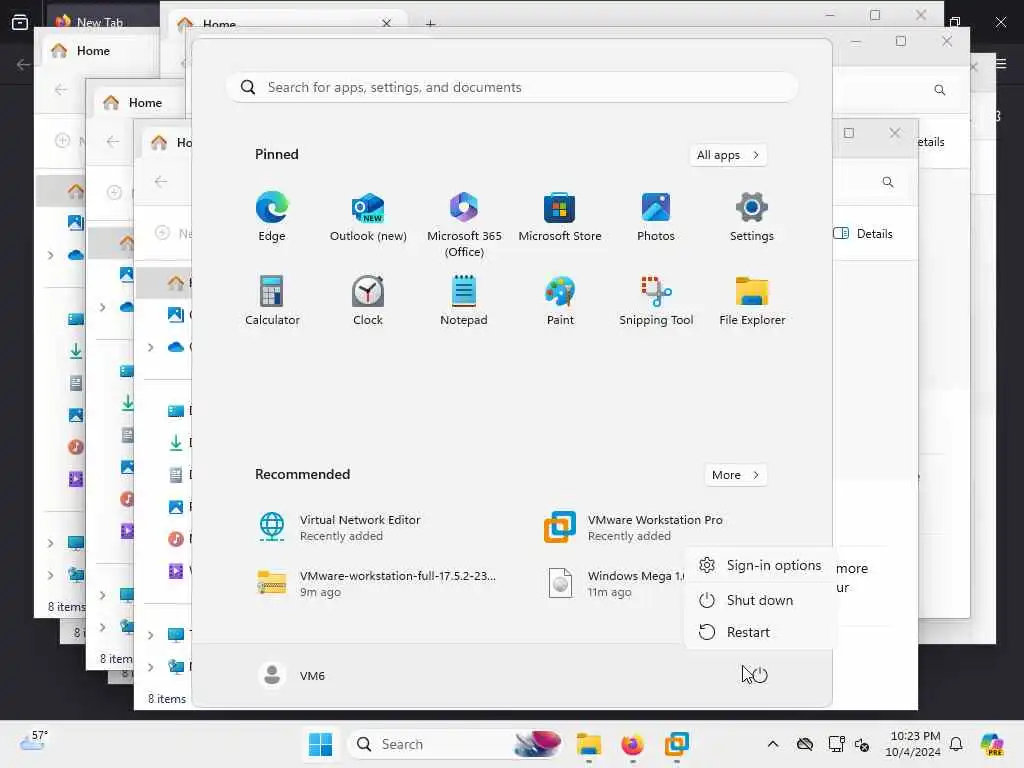Select Music in front Explorer sidebar
The height and width of the screenshot is (768, 1024).
point(176,539)
